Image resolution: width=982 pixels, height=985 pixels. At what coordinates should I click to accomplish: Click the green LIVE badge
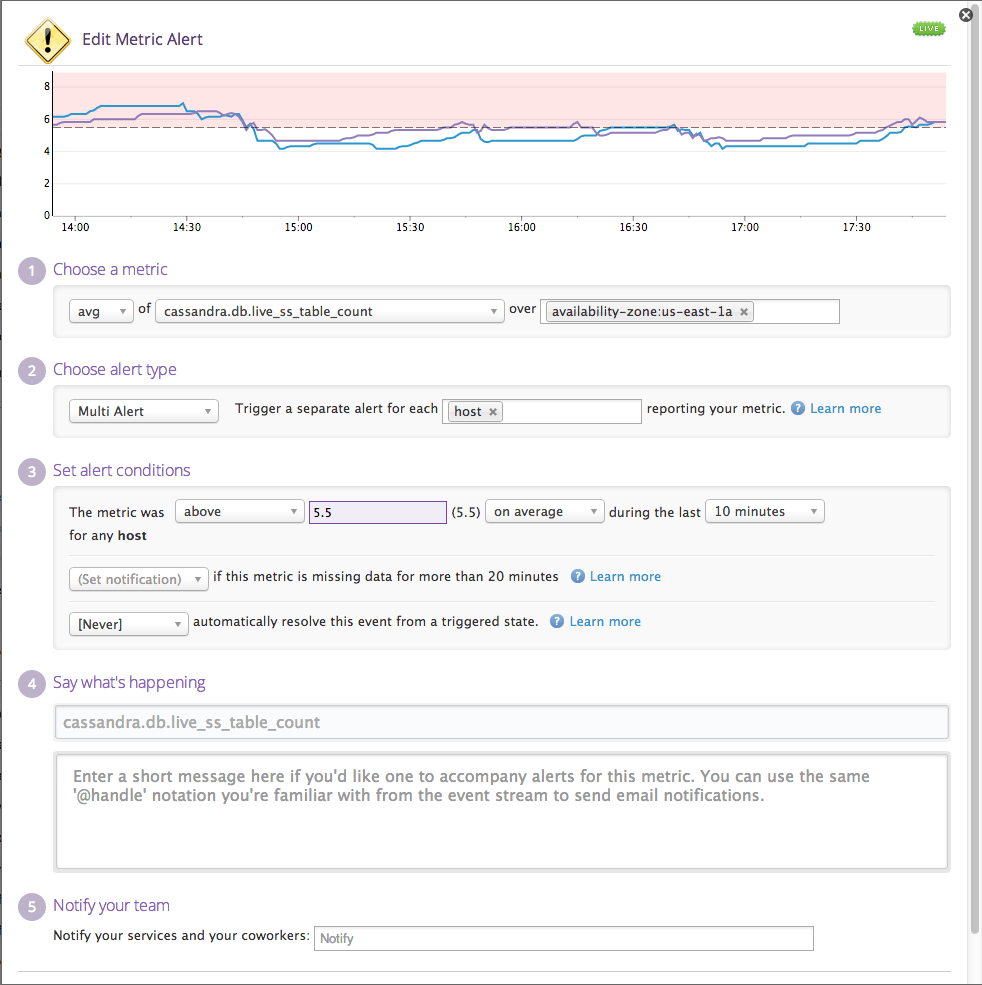928,29
